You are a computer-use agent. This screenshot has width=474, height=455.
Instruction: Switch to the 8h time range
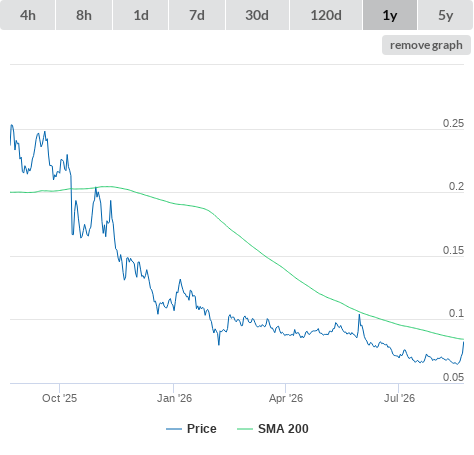pyautogui.click(x=84, y=15)
